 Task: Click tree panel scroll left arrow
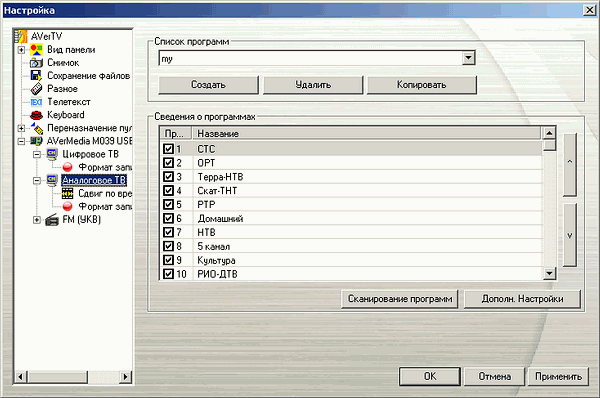20,377
